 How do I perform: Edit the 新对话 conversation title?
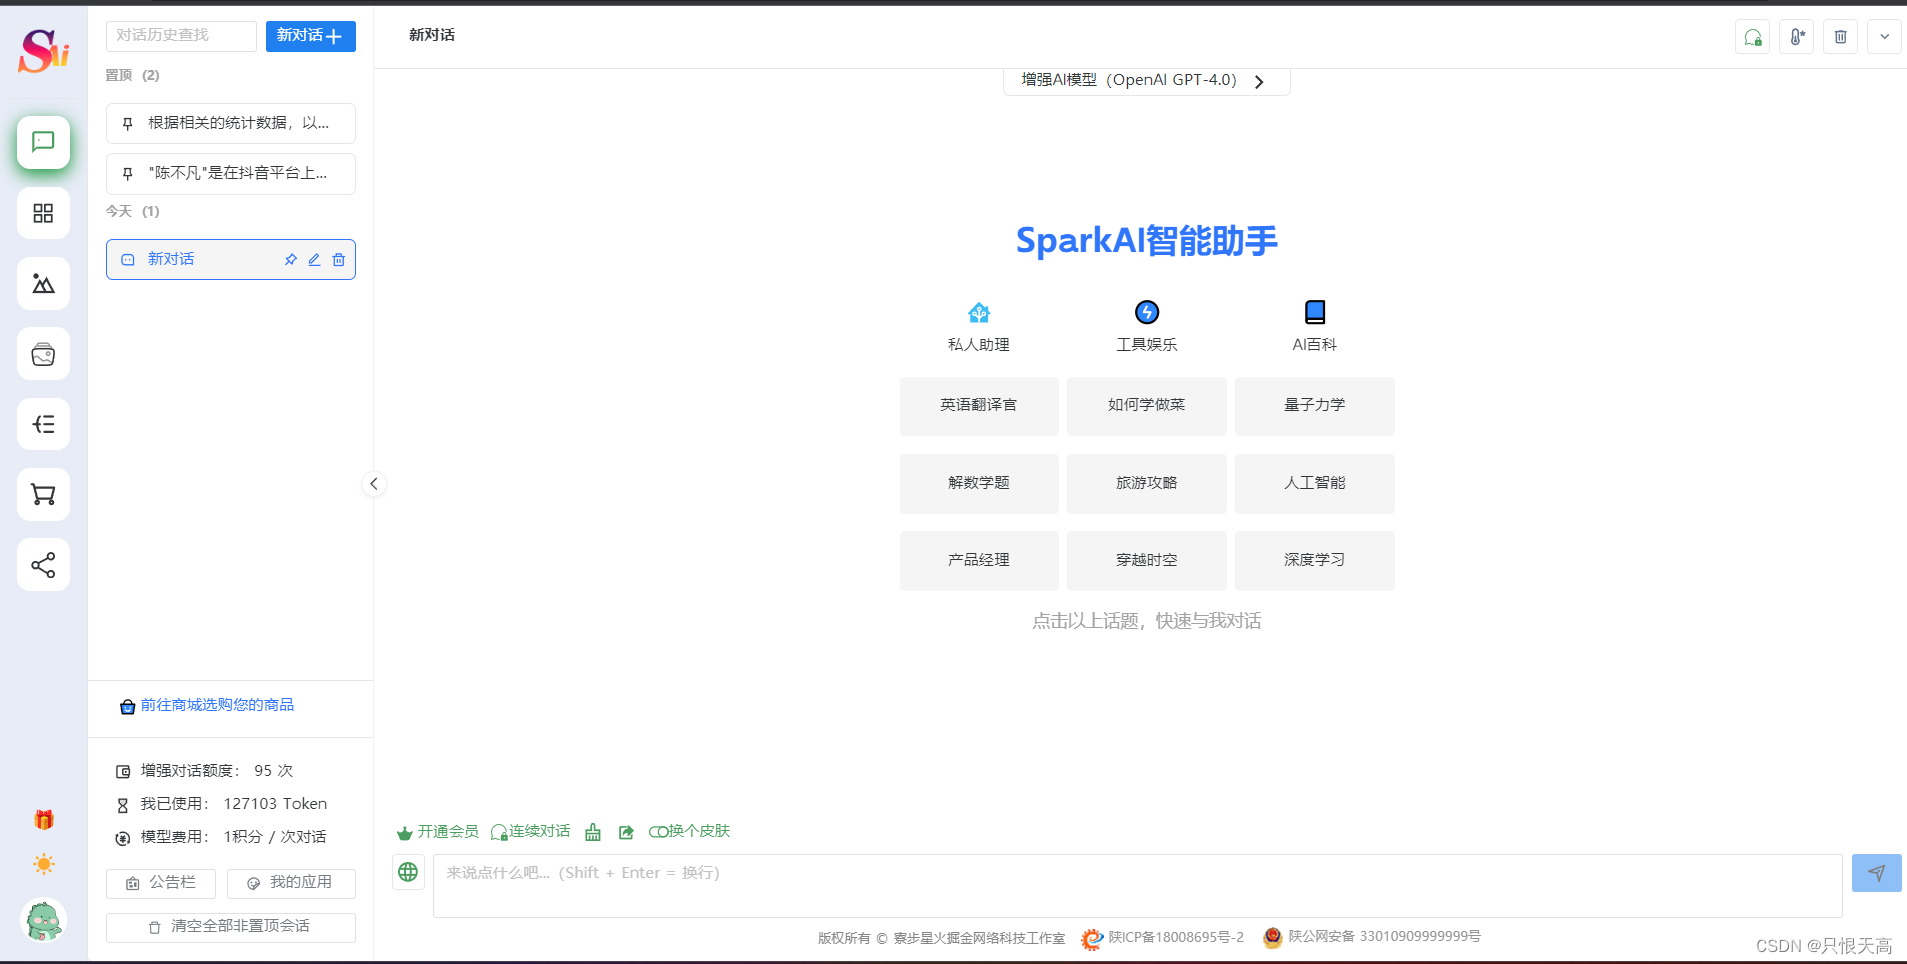click(314, 260)
